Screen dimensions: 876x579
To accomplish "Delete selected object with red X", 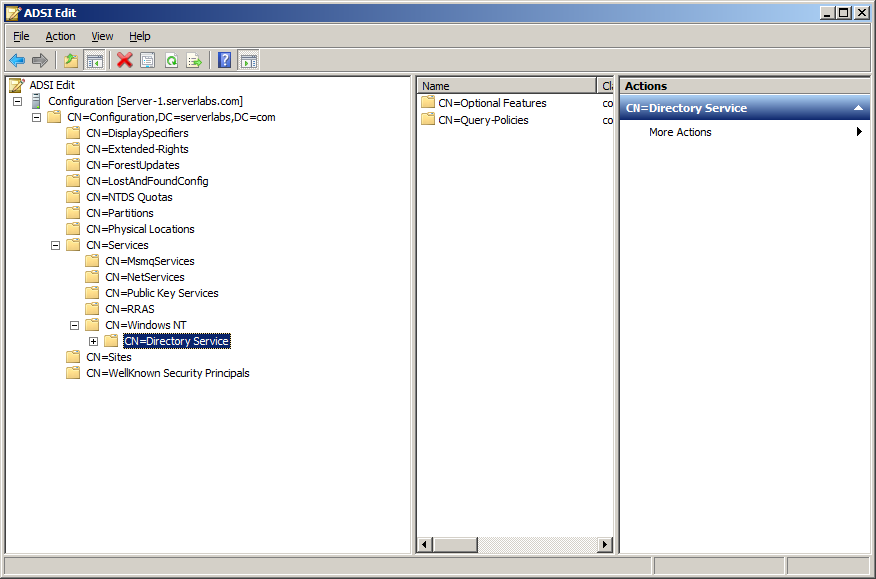I will pyautogui.click(x=125, y=60).
